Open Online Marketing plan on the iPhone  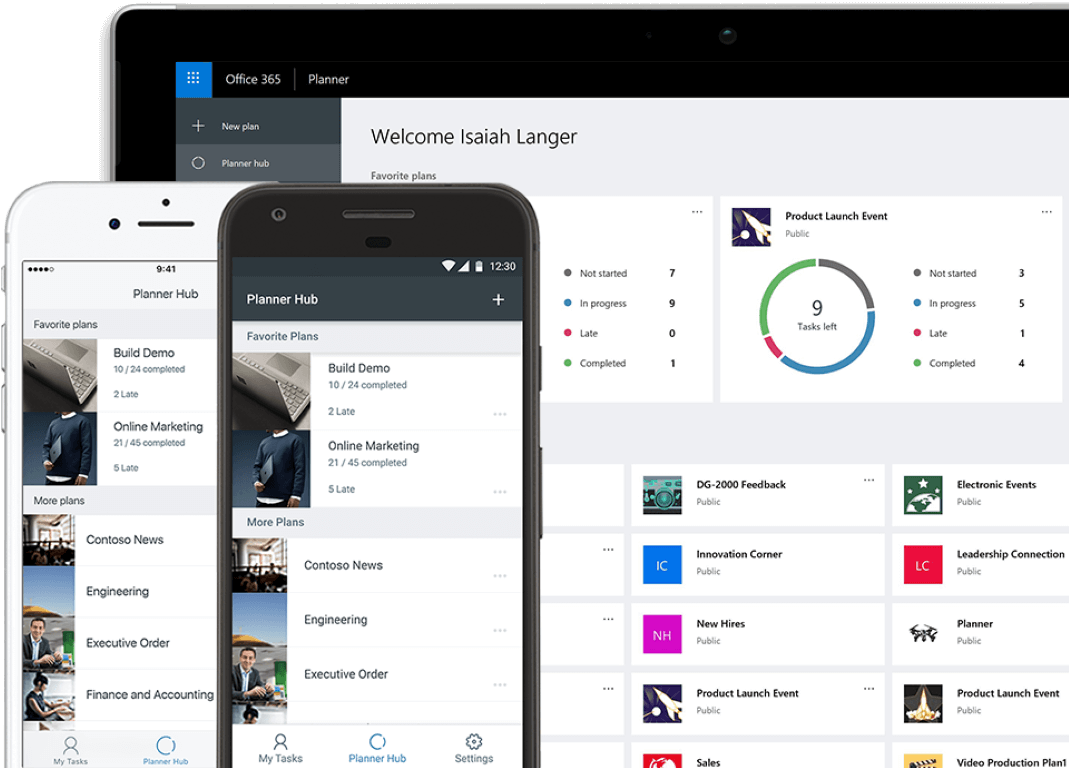120,449
